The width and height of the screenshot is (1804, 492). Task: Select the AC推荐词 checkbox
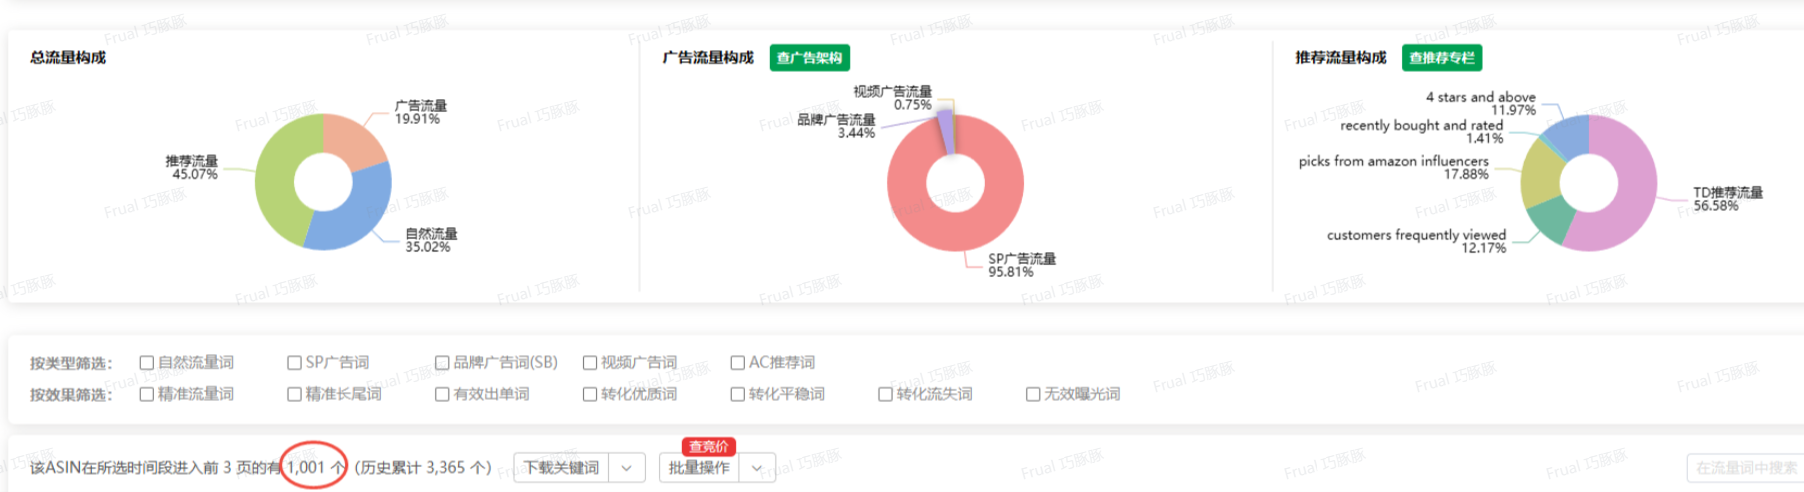[x=738, y=363]
